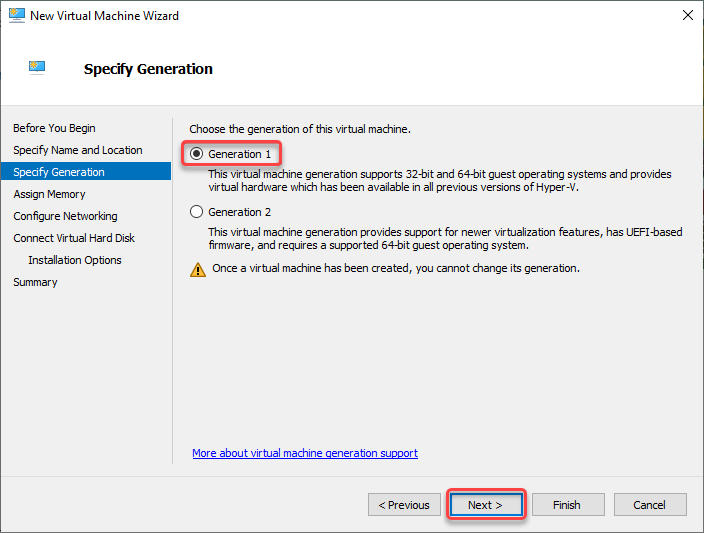Click the Specify Generation header monitor icon

[37, 67]
